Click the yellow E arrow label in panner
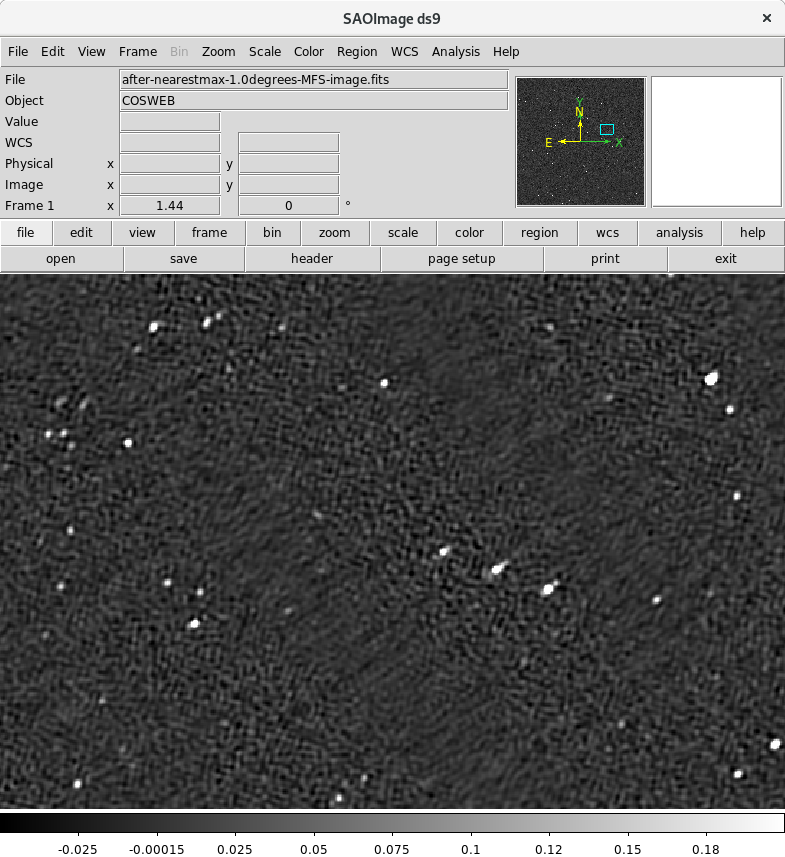 pos(549,143)
